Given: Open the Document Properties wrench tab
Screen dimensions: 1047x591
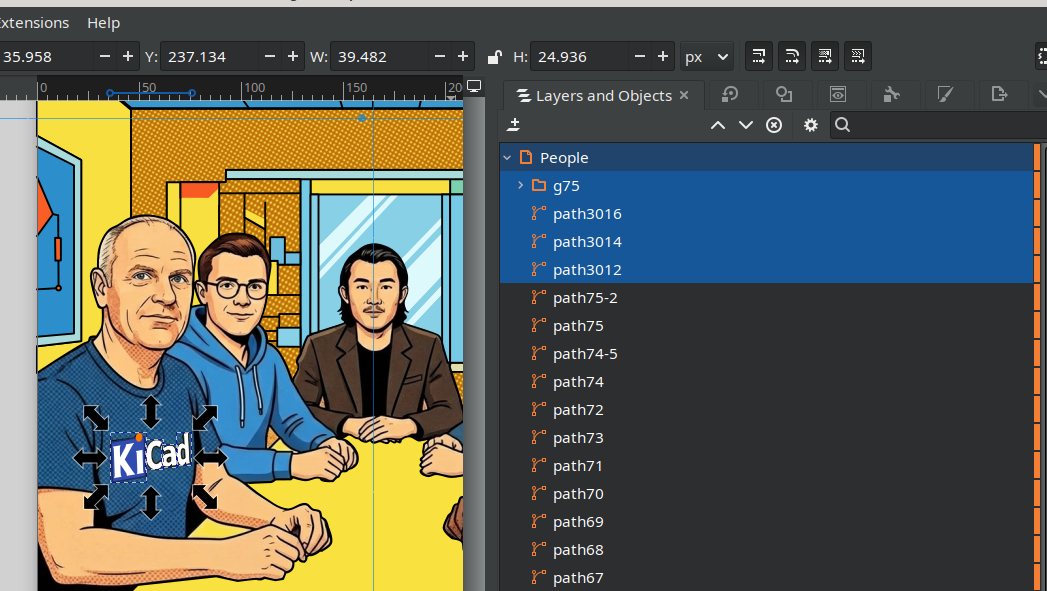Looking at the screenshot, I should pyautogui.click(x=891, y=95).
